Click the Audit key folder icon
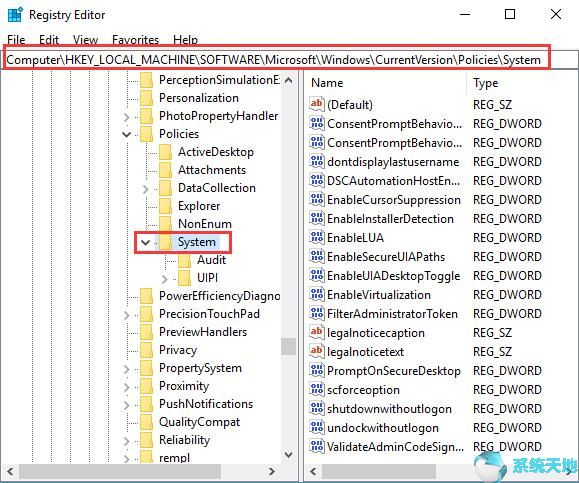This screenshot has width=579, height=483. [x=184, y=260]
